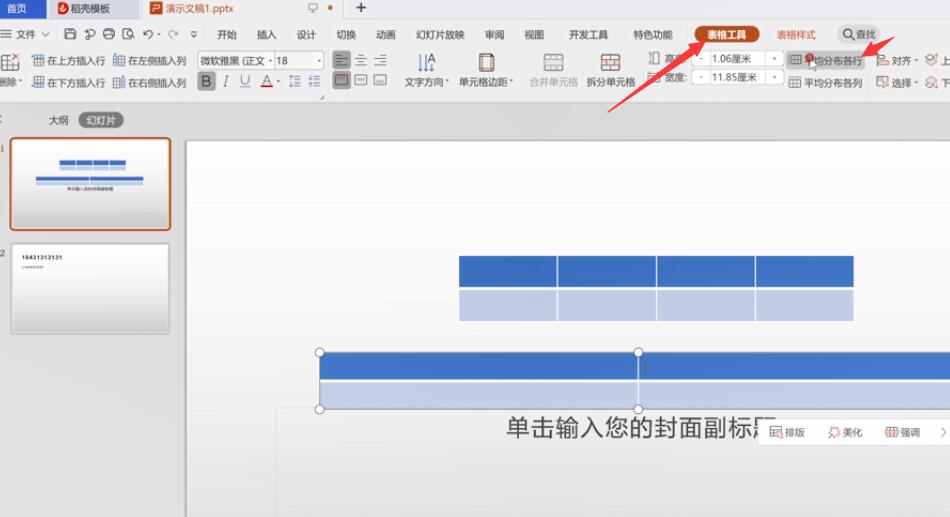Align text left in cell

point(342,60)
